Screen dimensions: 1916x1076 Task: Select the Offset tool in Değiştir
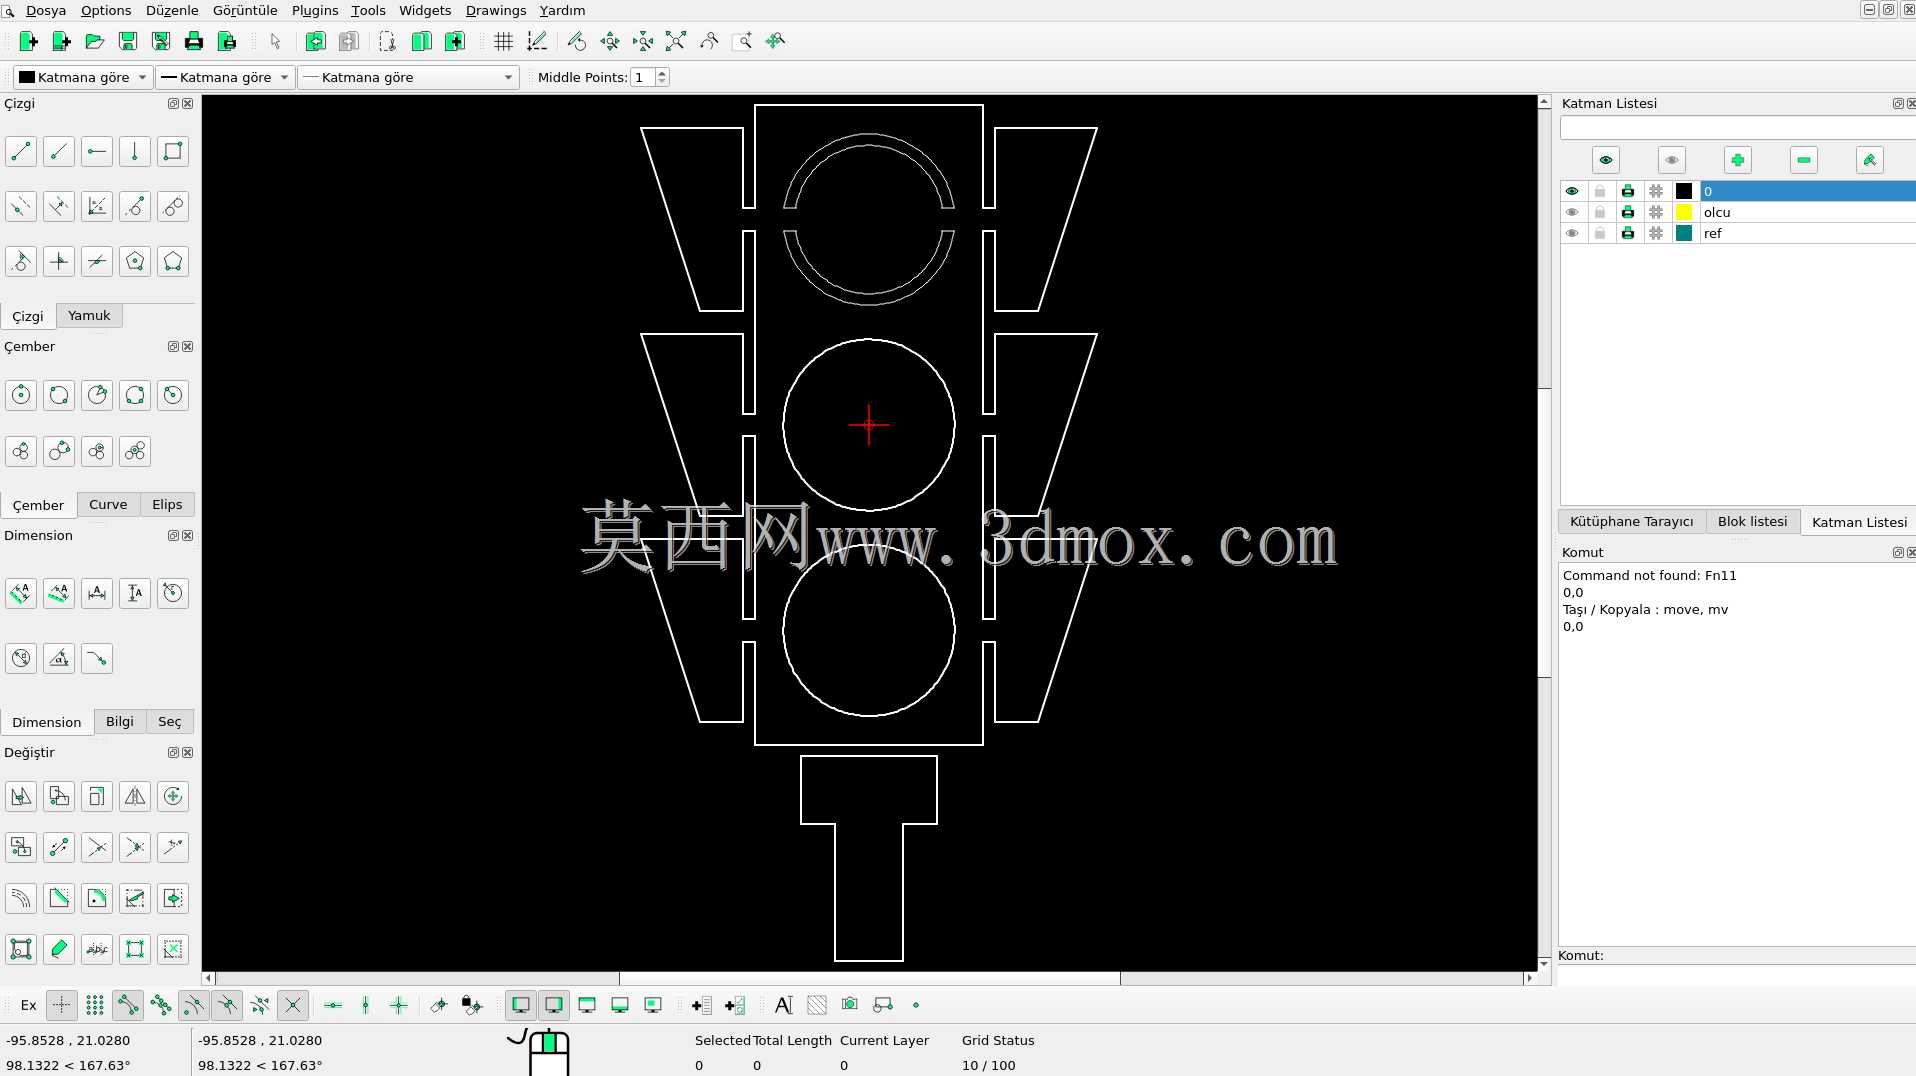(21, 898)
